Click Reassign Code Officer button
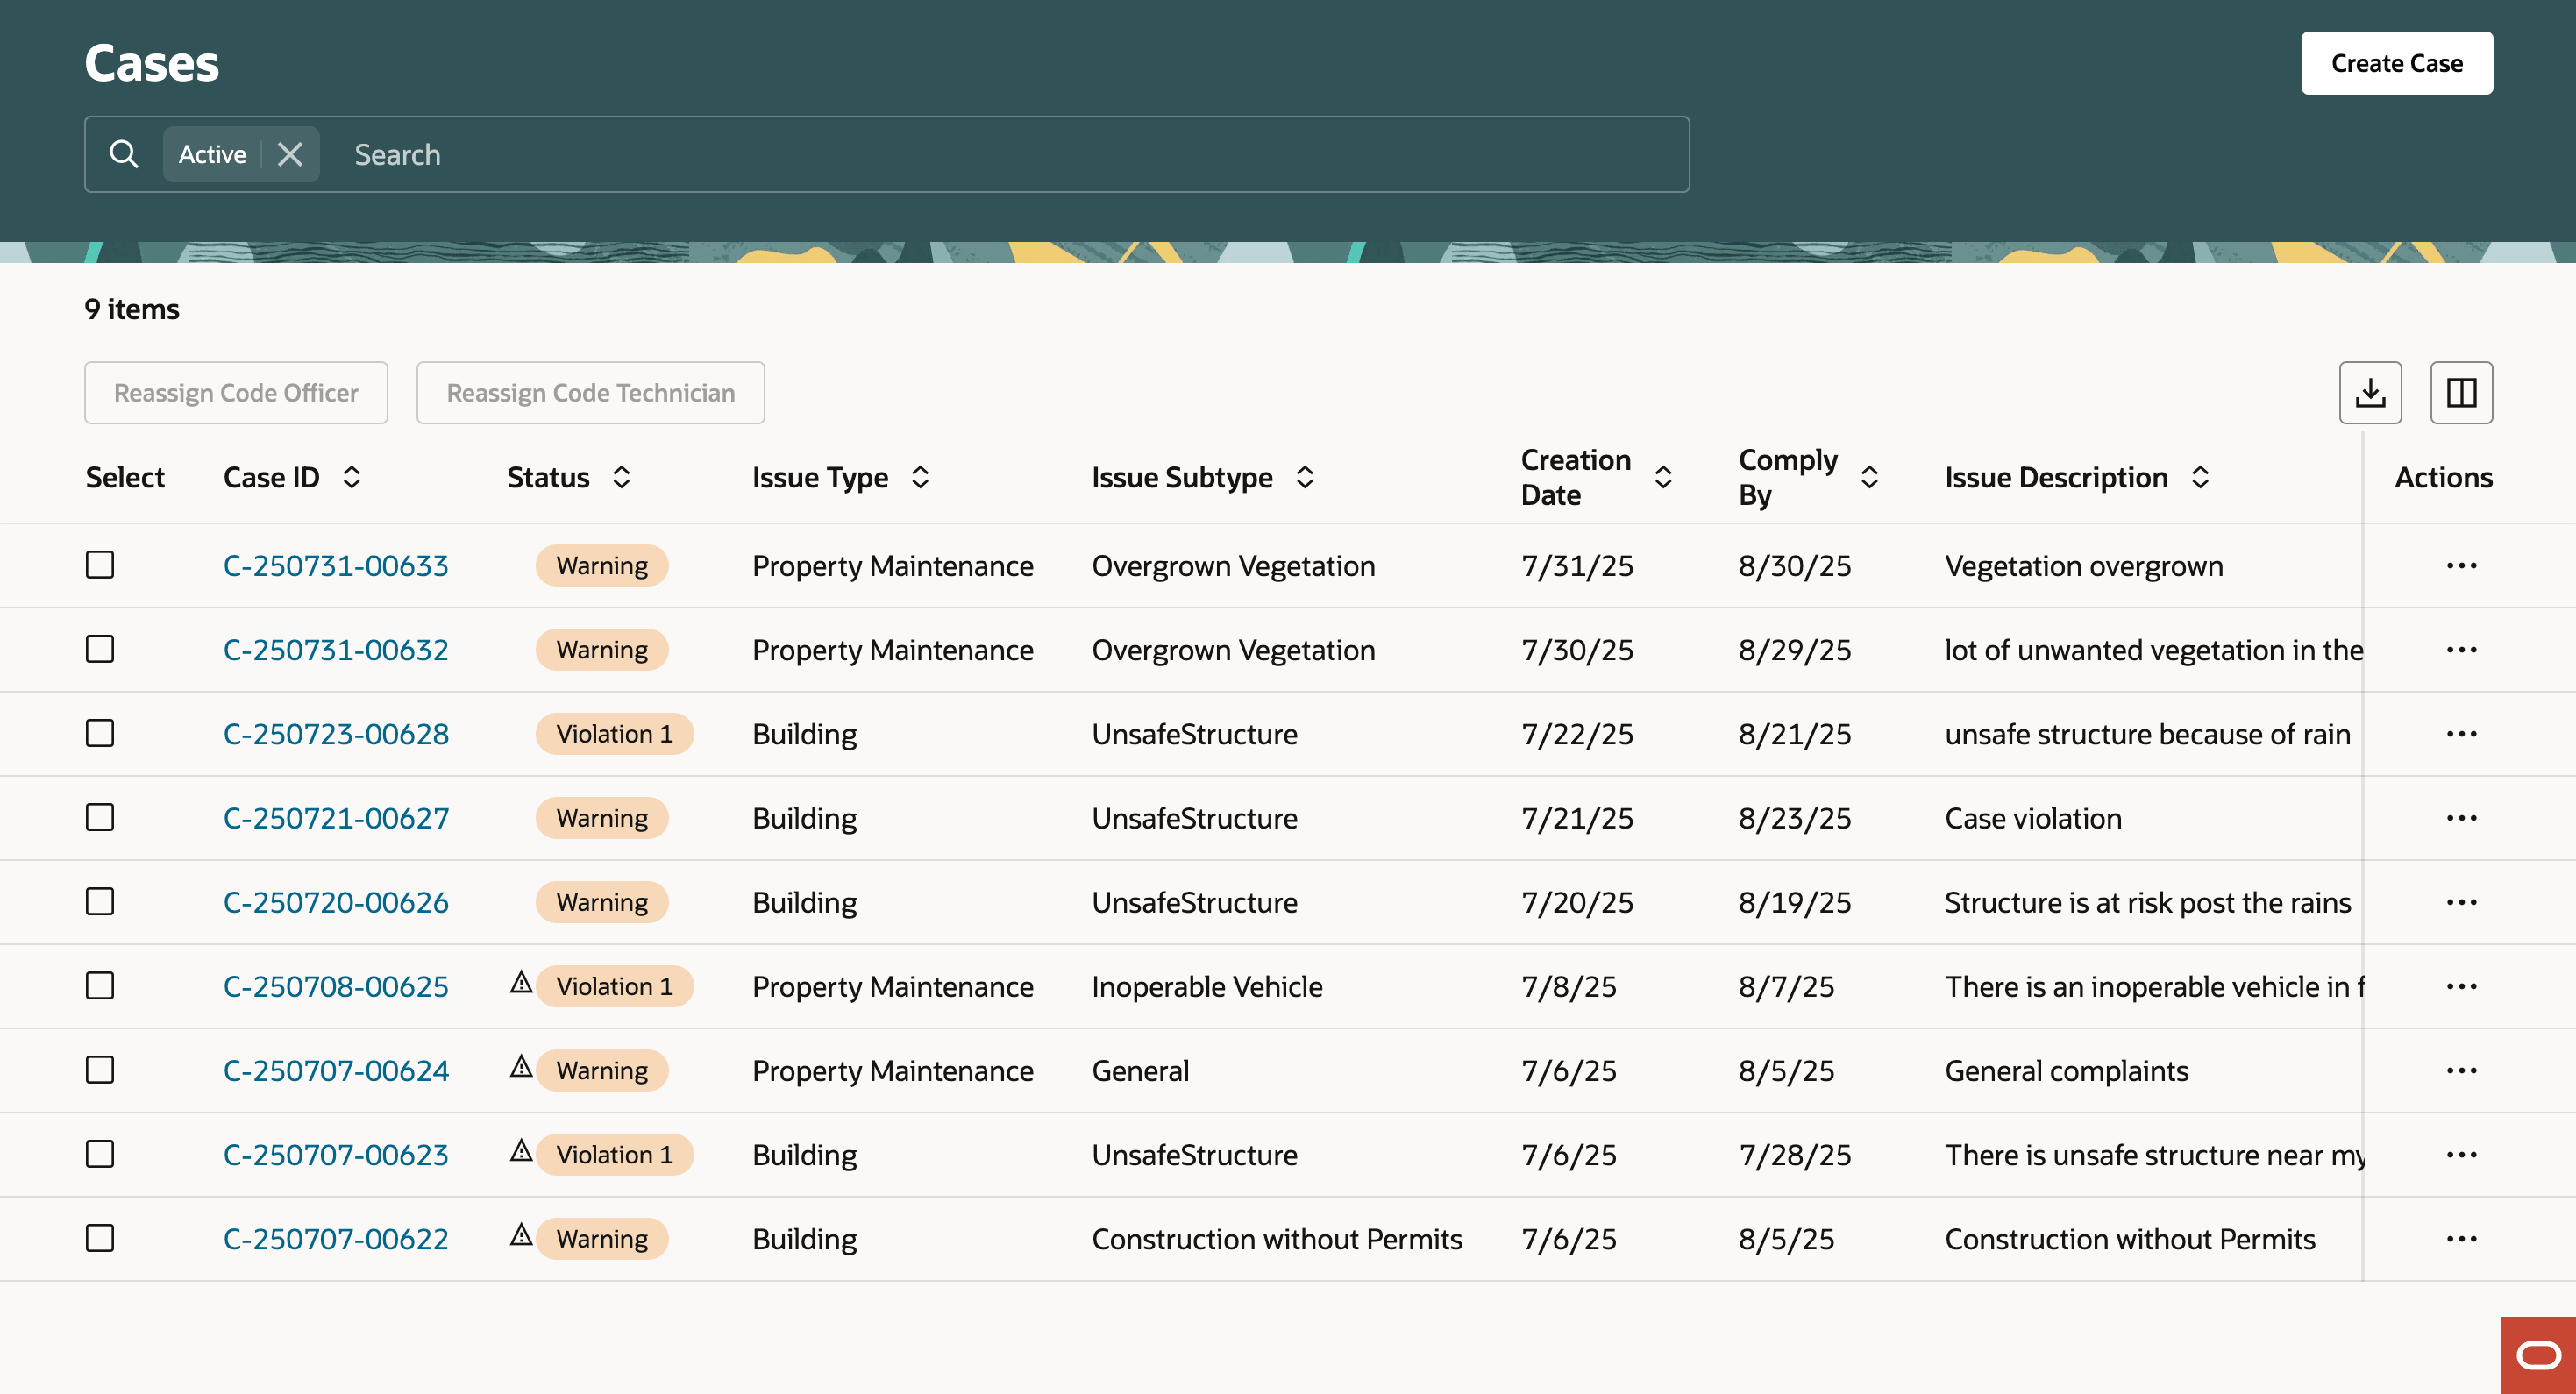The width and height of the screenshot is (2576, 1394). coord(236,392)
